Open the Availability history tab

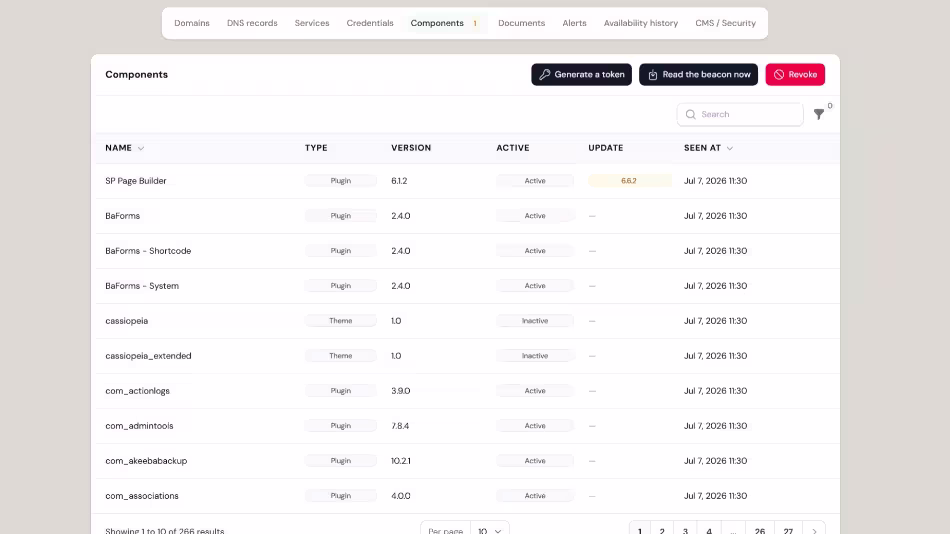[640, 23]
